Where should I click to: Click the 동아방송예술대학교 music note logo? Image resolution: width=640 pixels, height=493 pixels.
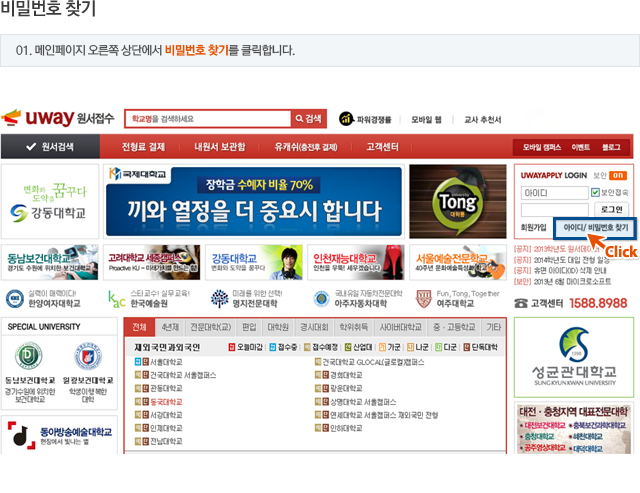click(21, 435)
